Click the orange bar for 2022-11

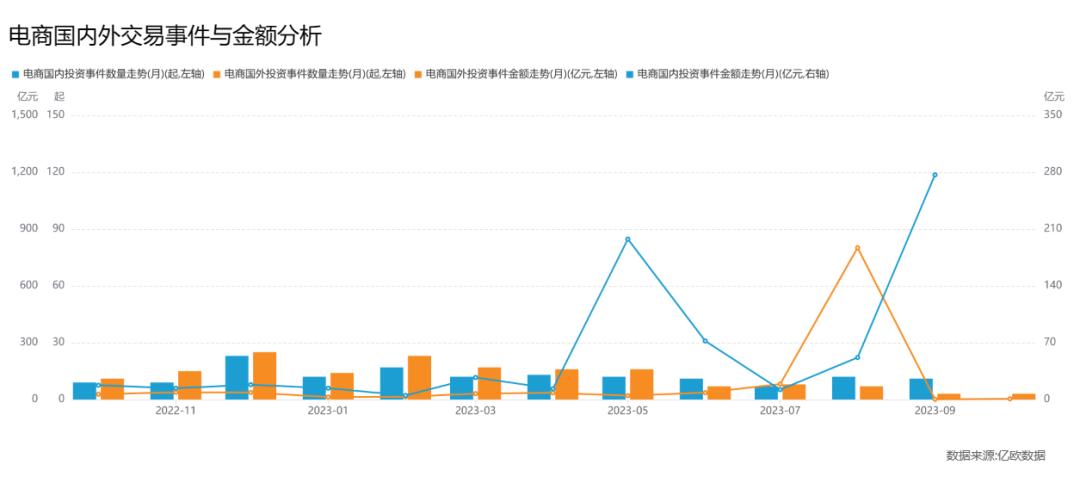(190, 385)
